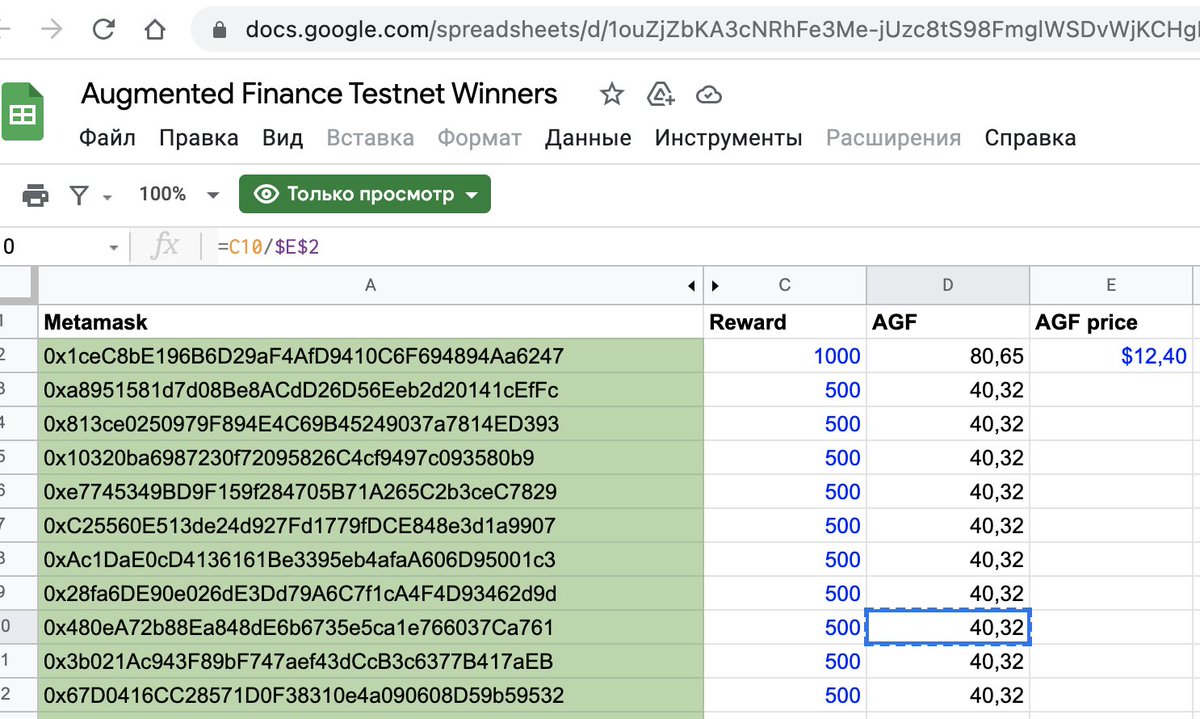
Task: Click the 500 reward in 0x3b021Ac9 row
Action: coord(785,662)
